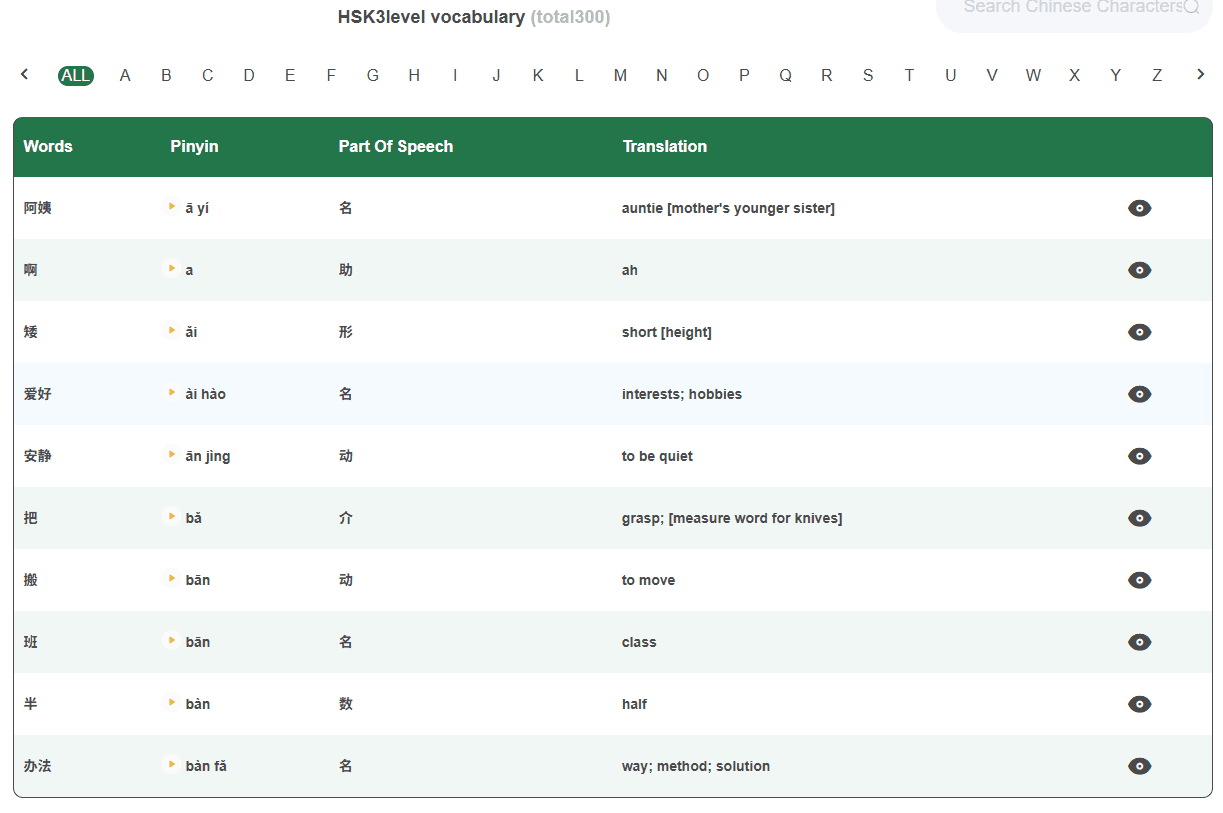This screenshot has width=1223, height=813.
Task: Toggle the eye icon on the 班 row
Action: (1139, 641)
